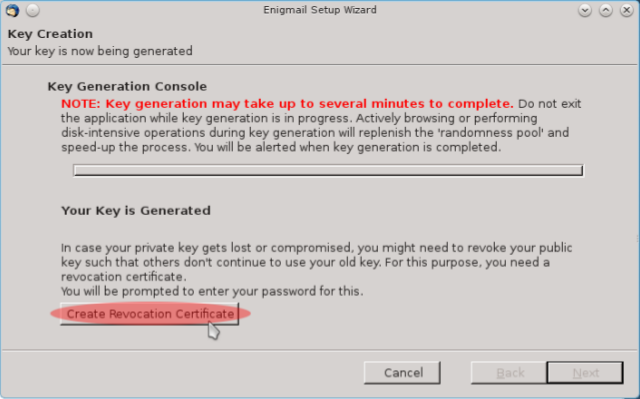Click the 'Your Key is Generated' heading
The height and width of the screenshot is (399, 640).
tap(136, 211)
